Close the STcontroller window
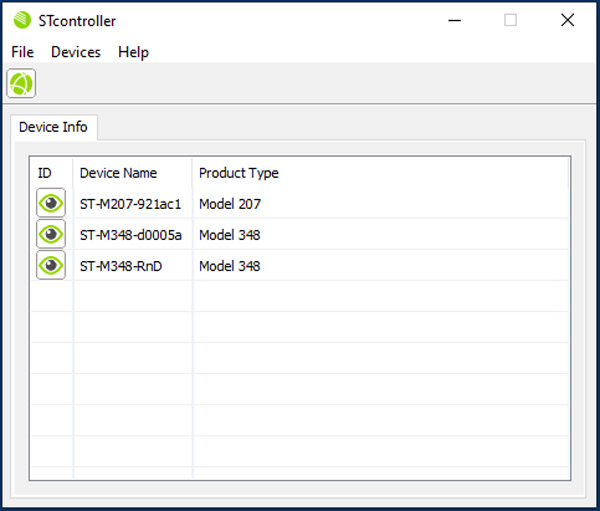The width and height of the screenshot is (600, 511). coord(567,20)
